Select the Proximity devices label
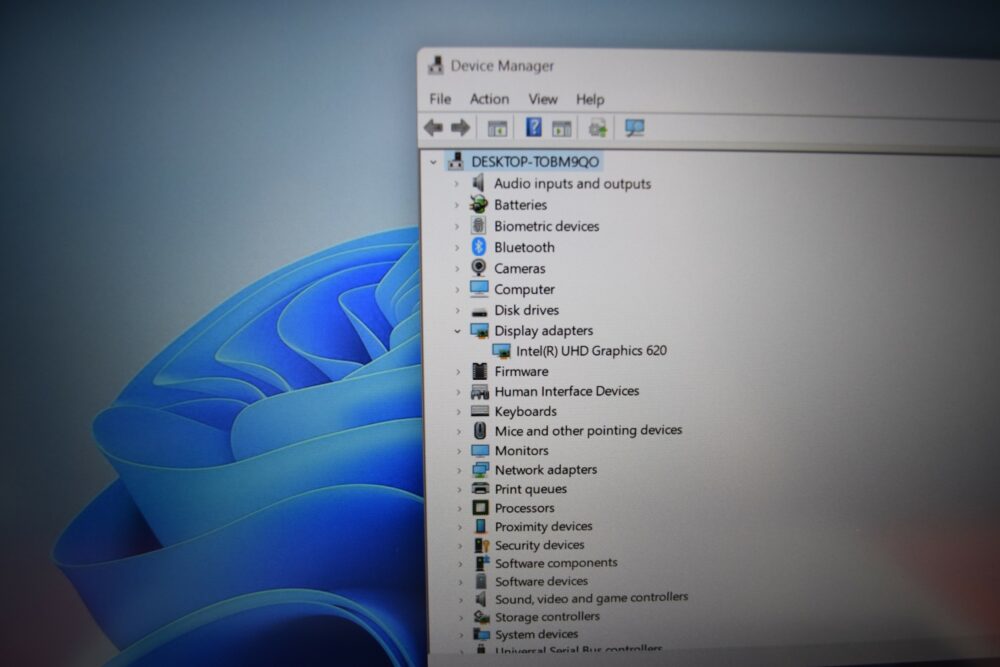Viewport: 1000px width, 667px height. tap(543, 527)
